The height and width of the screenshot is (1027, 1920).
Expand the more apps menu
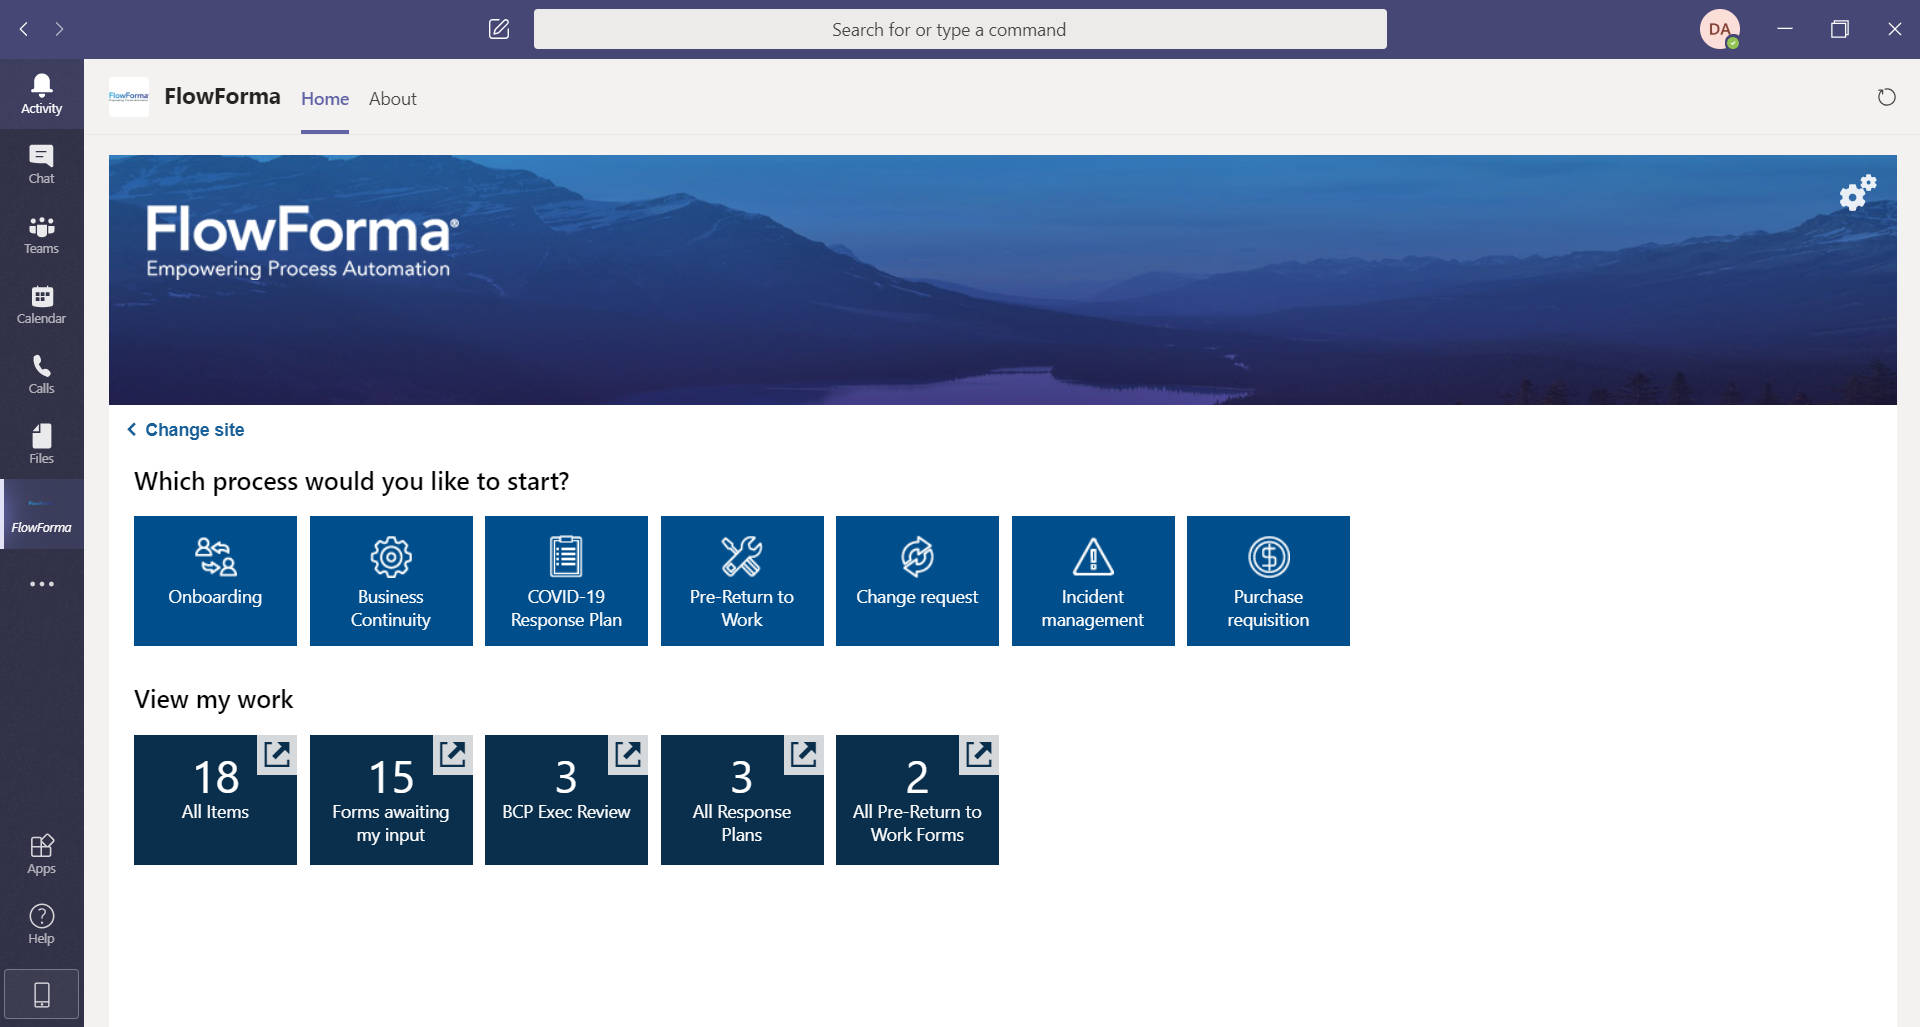(41, 583)
